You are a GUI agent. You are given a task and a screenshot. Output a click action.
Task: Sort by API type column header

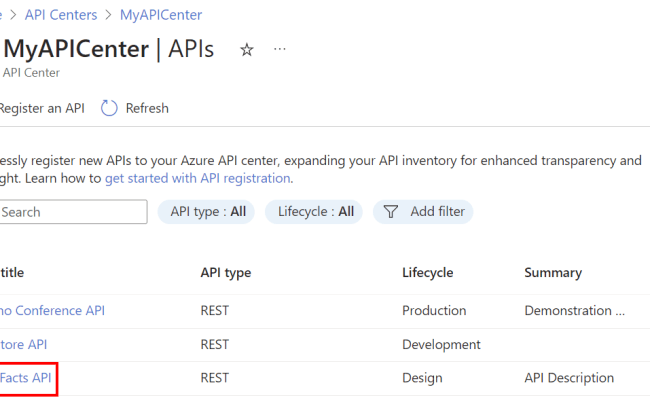click(x=225, y=272)
